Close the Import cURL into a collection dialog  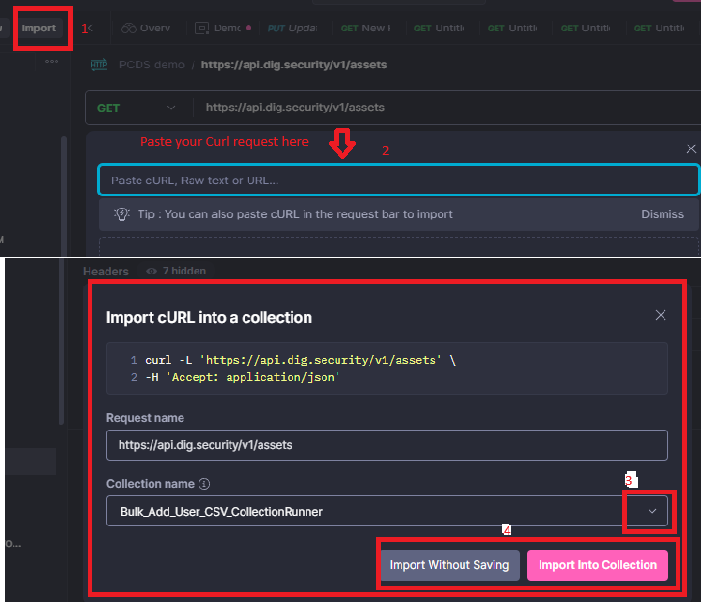[660, 315]
